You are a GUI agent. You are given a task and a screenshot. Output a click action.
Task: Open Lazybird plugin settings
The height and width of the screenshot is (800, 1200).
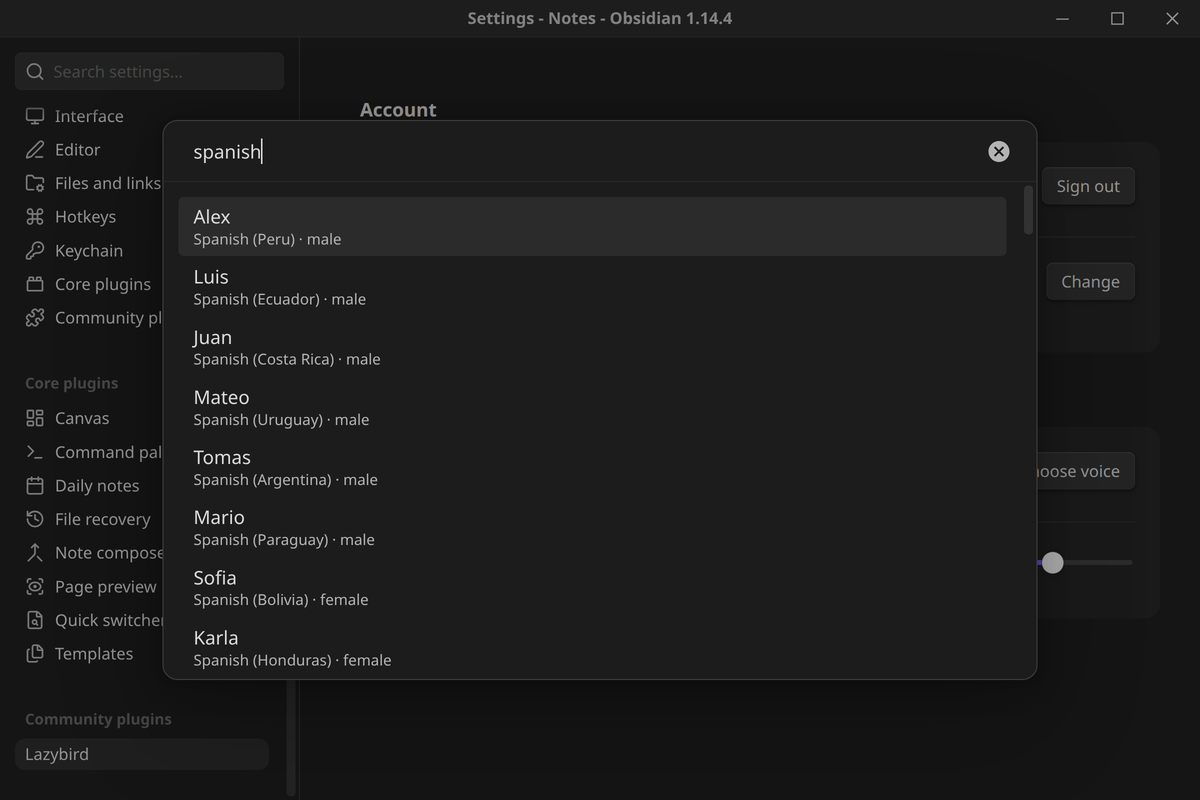[x=142, y=754]
